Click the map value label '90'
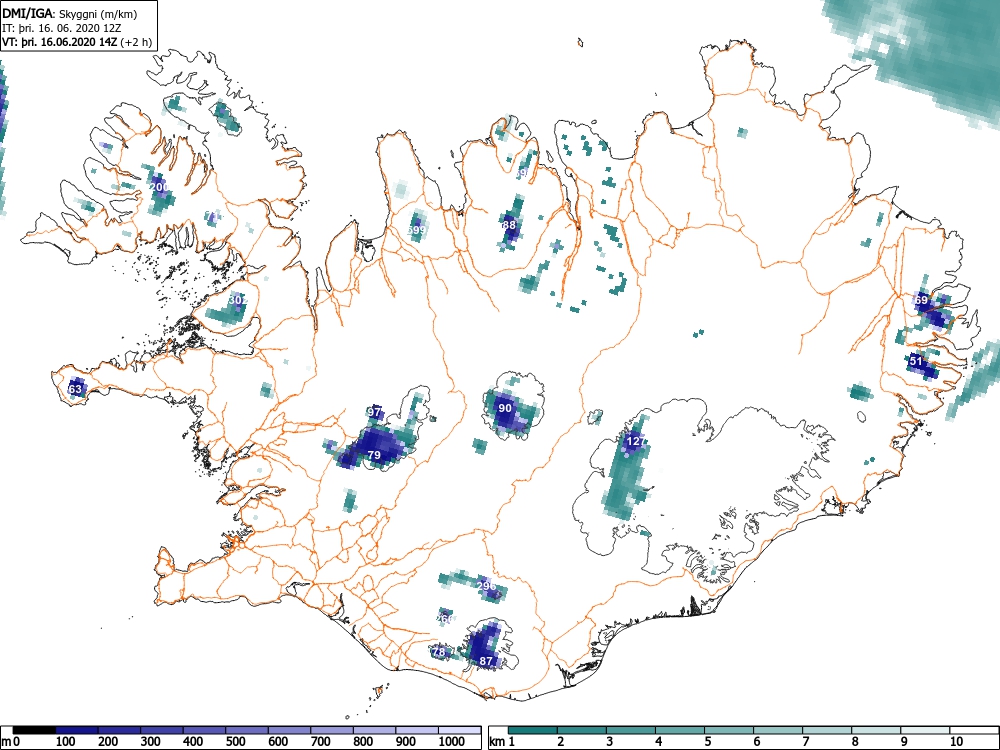1000x750 pixels. [x=504, y=408]
